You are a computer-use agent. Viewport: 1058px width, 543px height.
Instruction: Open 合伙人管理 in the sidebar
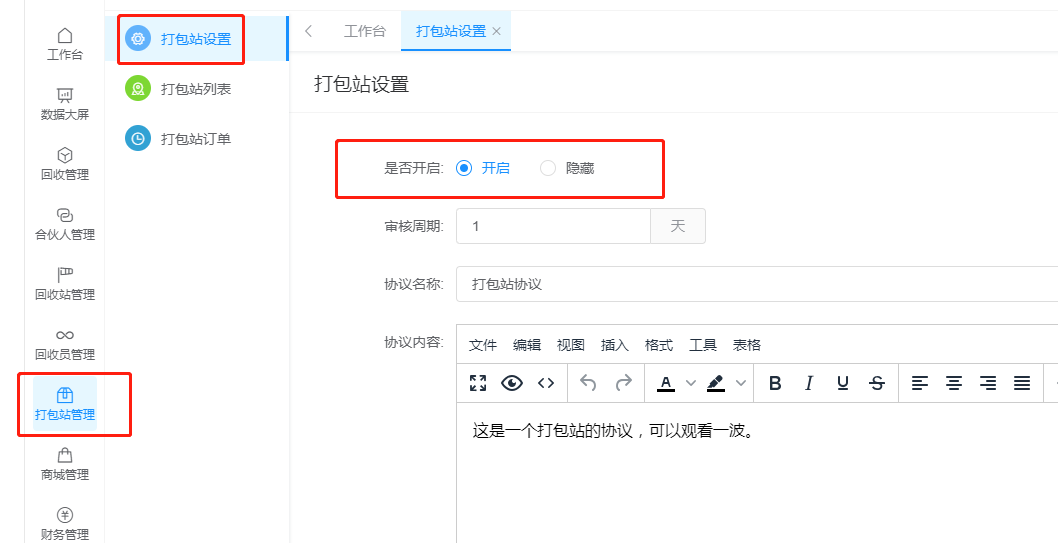tap(65, 225)
